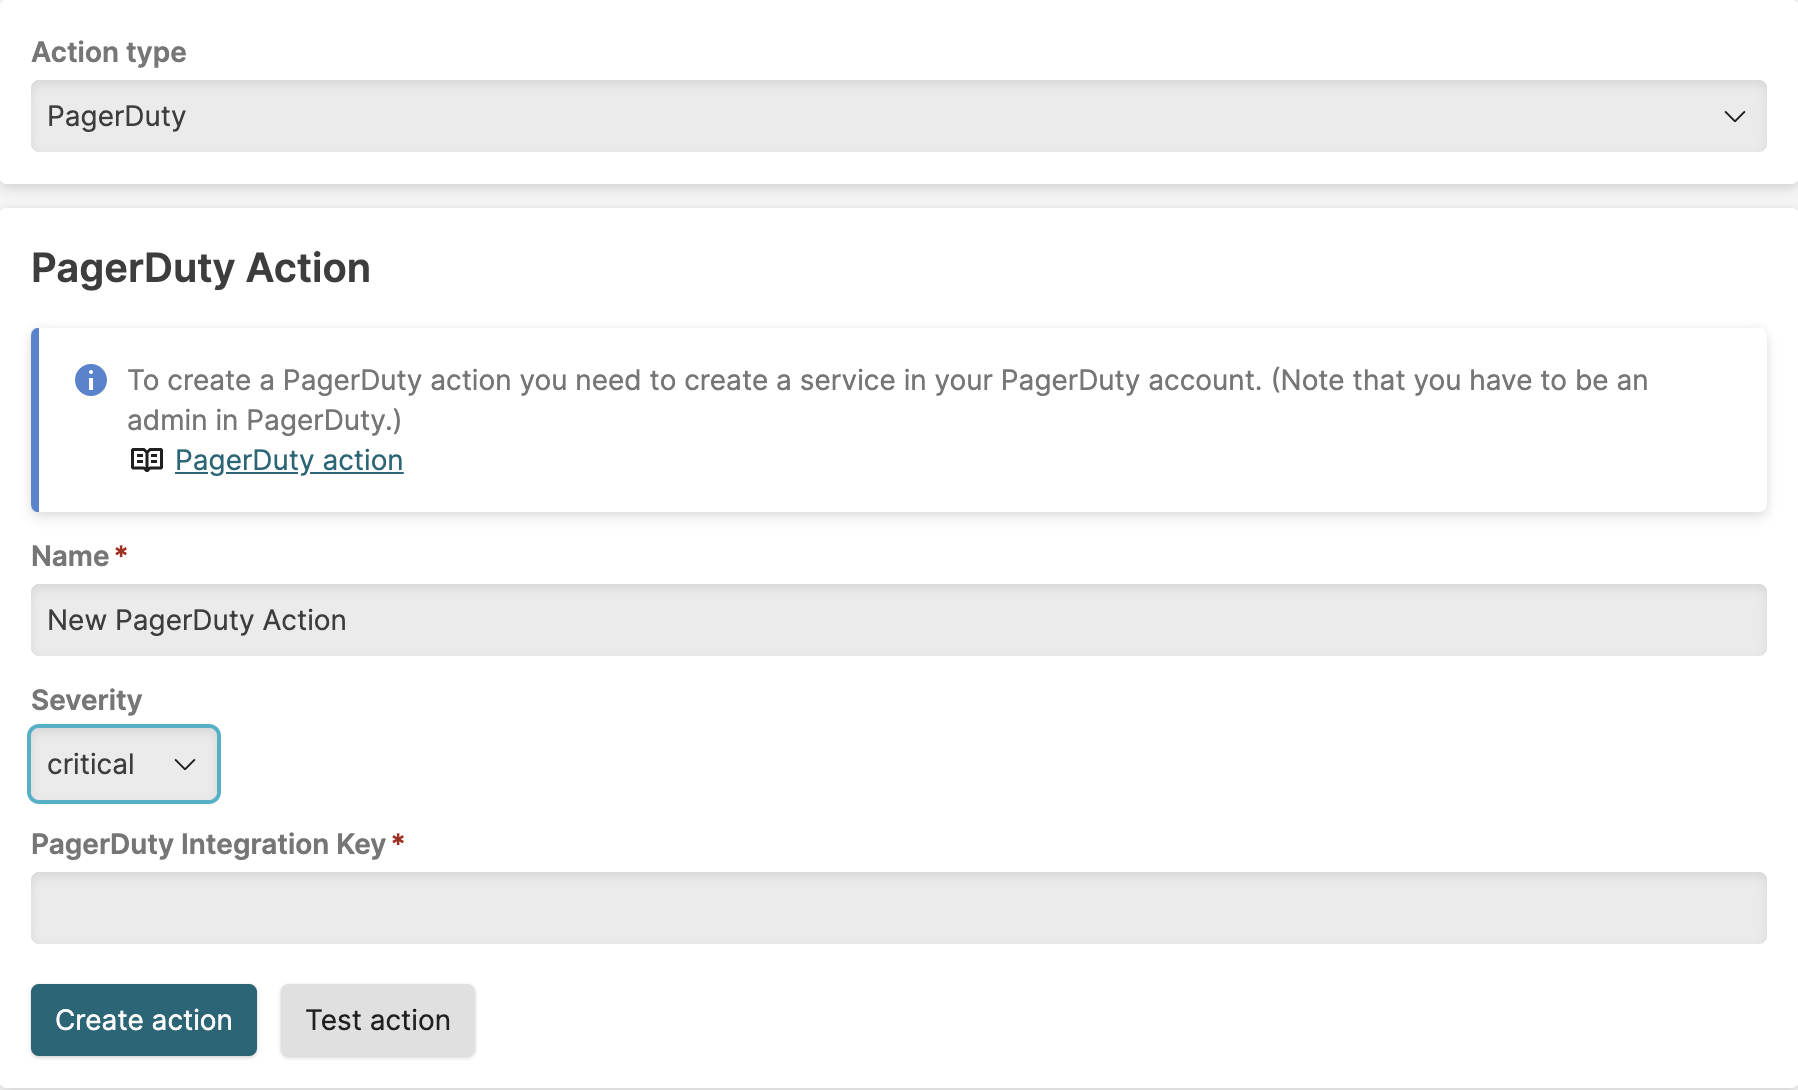Change severity from critical to another level
1798x1090 pixels.
123,764
